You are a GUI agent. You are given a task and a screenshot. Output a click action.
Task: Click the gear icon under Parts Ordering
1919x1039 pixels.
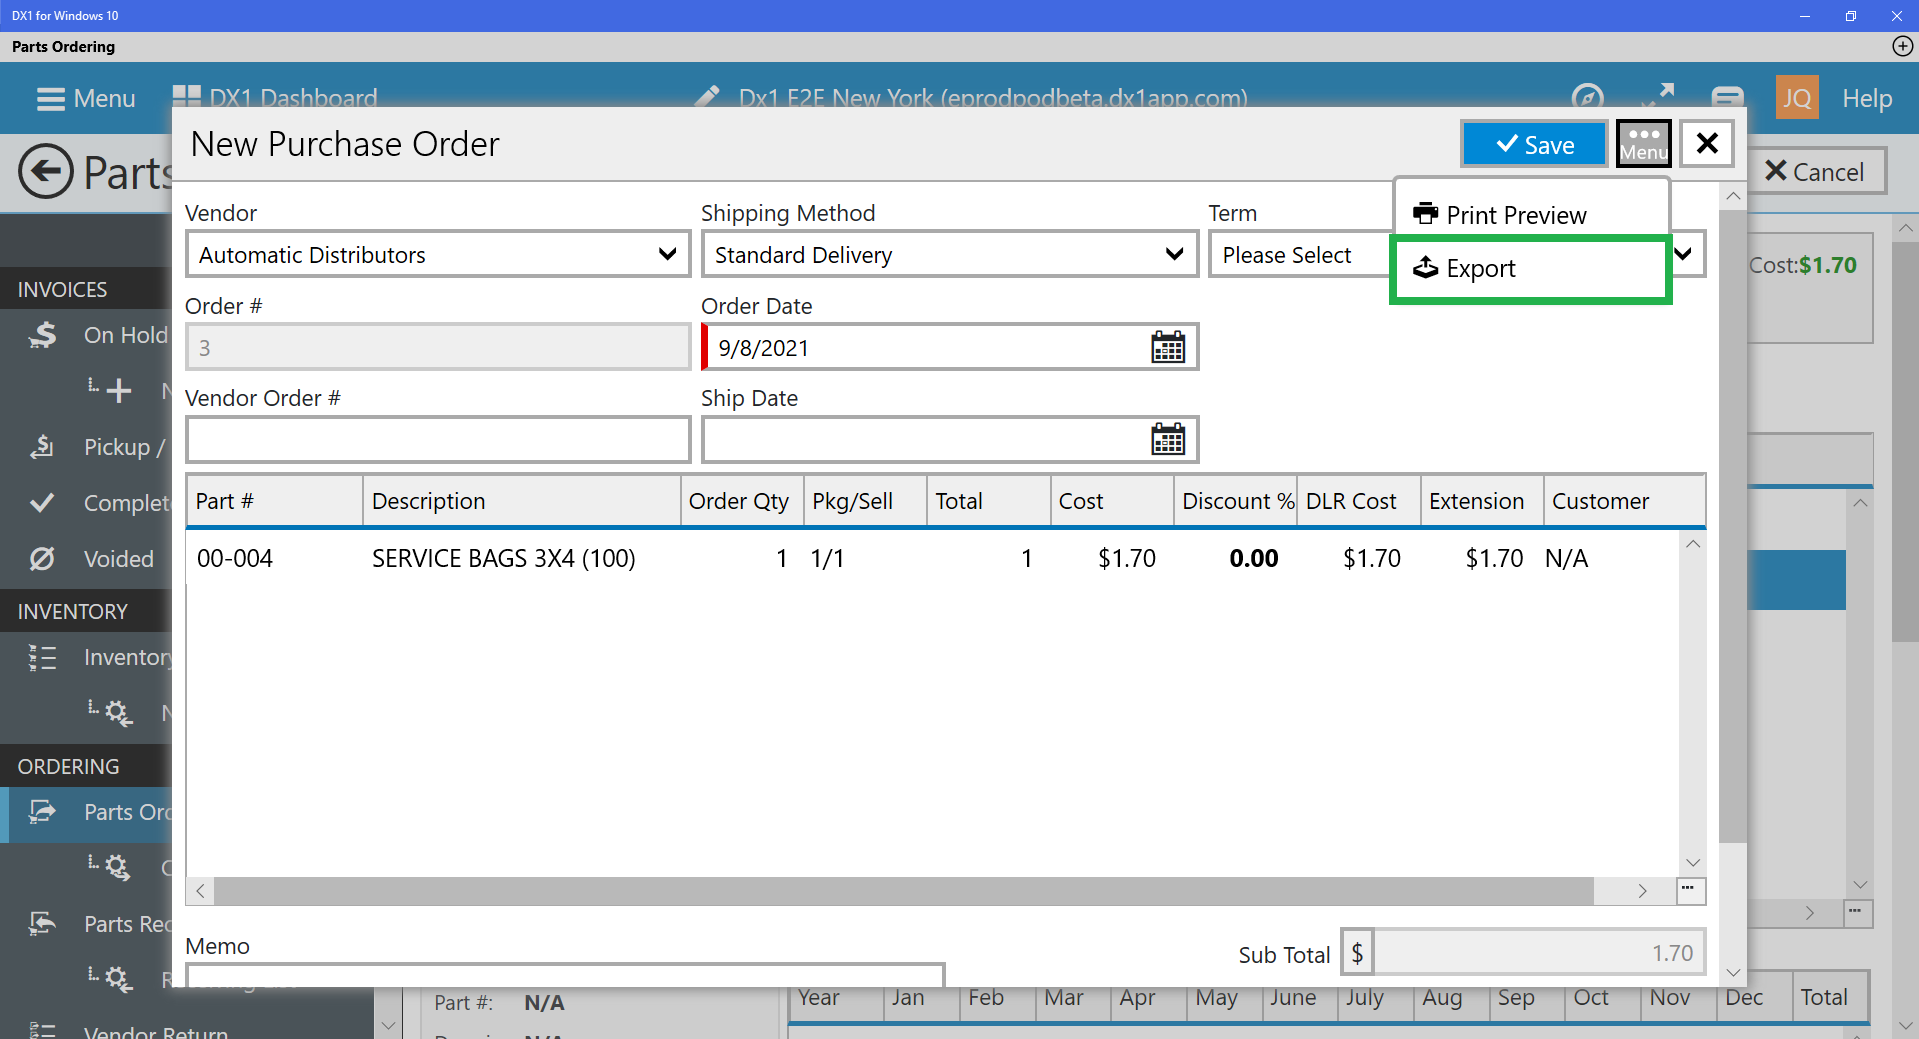pos(118,867)
